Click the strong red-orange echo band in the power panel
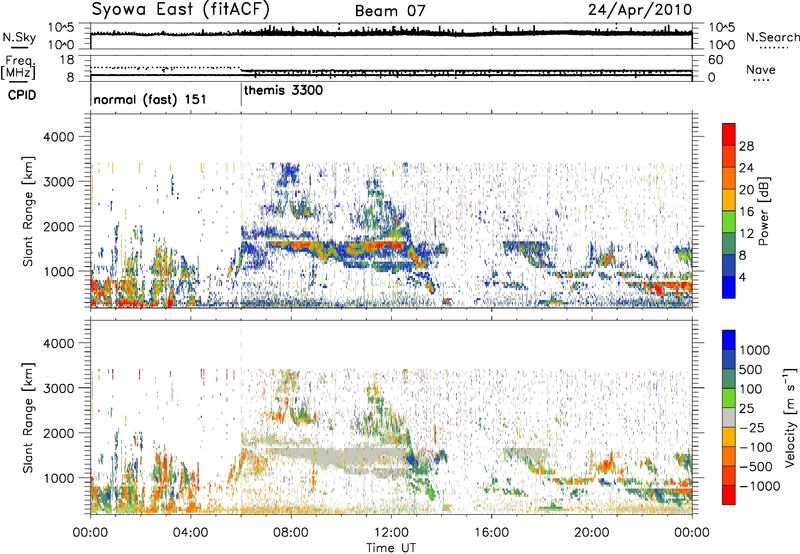The height and width of the screenshot is (554, 800). click(337, 245)
